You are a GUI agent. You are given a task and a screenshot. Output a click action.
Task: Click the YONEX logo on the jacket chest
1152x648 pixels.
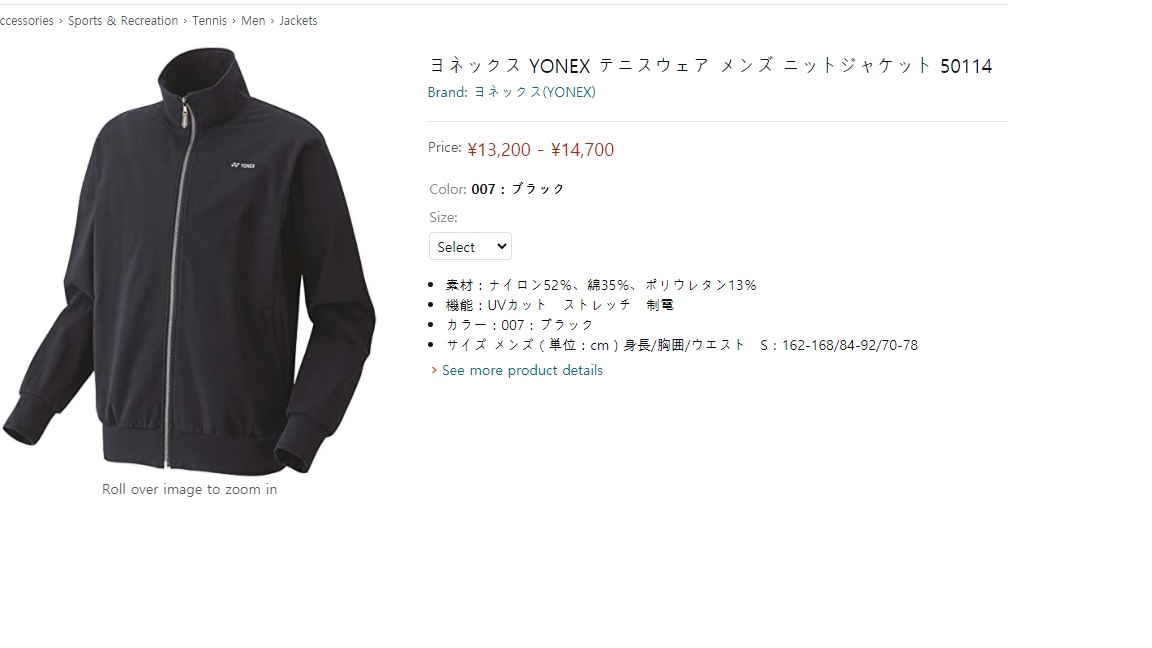pos(243,165)
